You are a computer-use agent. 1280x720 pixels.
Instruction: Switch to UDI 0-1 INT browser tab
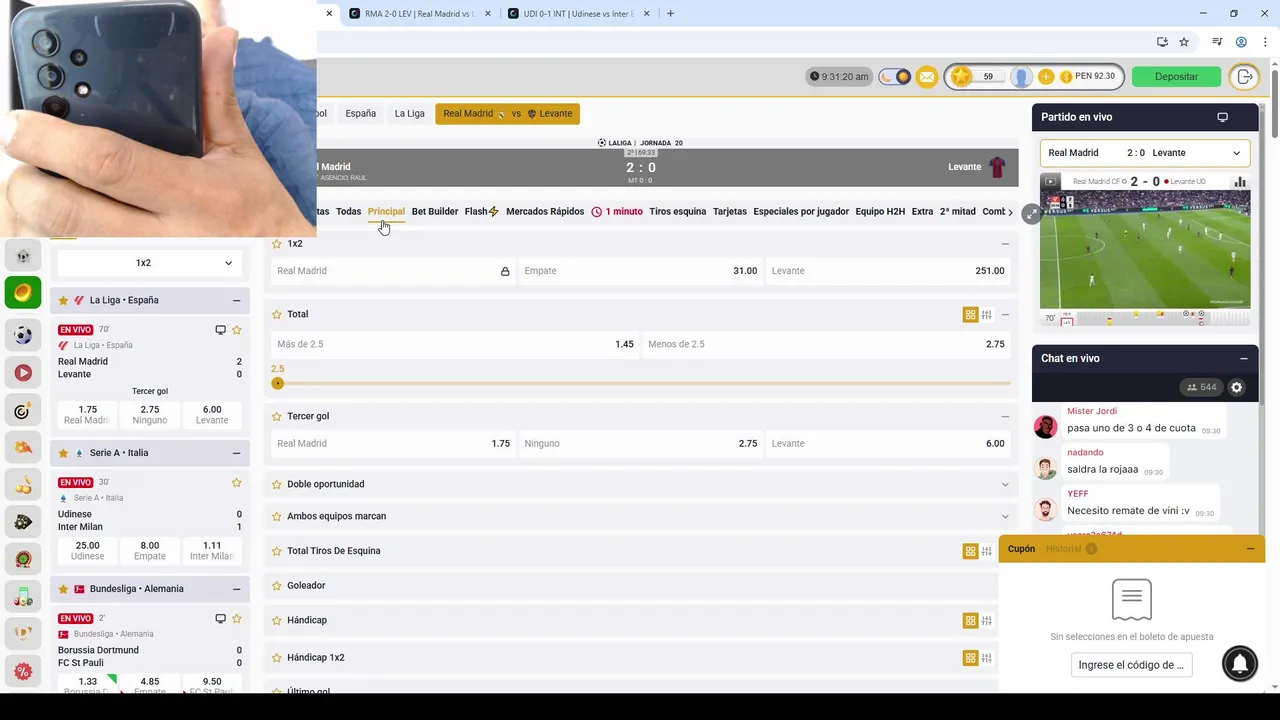pyautogui.click(x=578, y=14)
